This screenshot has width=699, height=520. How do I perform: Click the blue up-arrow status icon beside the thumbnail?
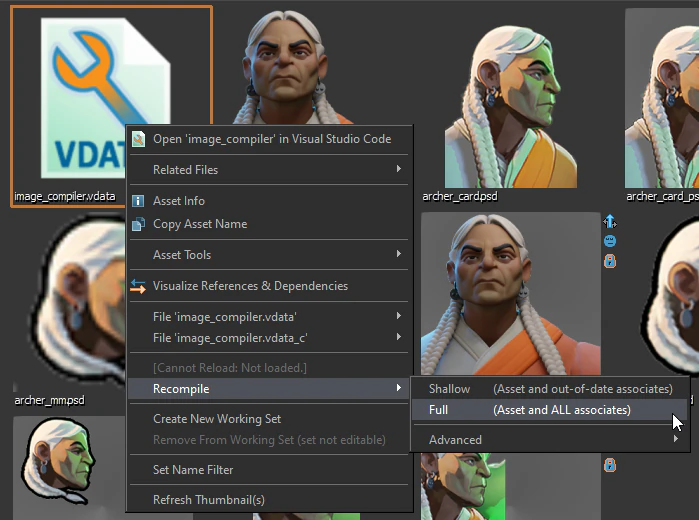tap(610, 222)
